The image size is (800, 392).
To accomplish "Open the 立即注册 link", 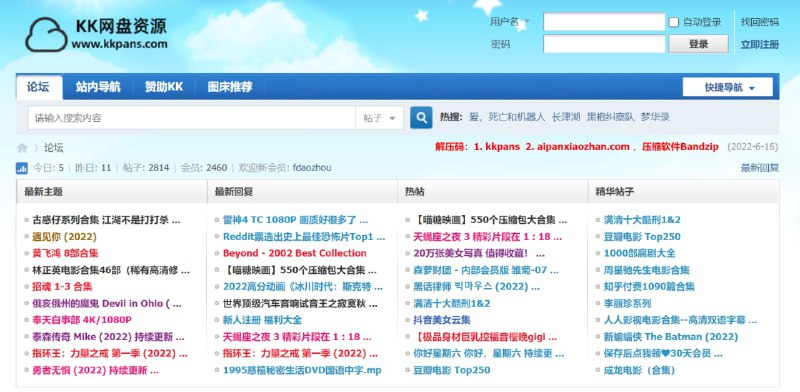I will tap(760, 44).
